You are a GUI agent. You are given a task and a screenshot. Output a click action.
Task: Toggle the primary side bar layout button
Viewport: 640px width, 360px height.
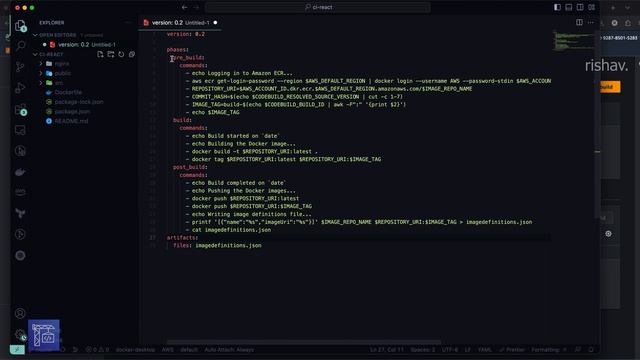(557, 7)
